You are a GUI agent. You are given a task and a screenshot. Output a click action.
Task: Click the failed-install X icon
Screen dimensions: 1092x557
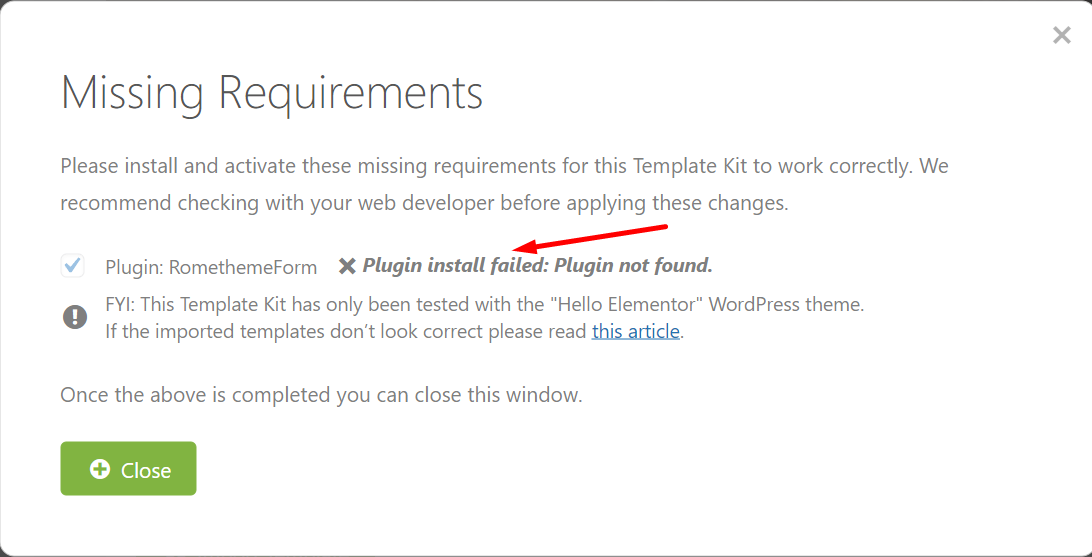[347, 266]
